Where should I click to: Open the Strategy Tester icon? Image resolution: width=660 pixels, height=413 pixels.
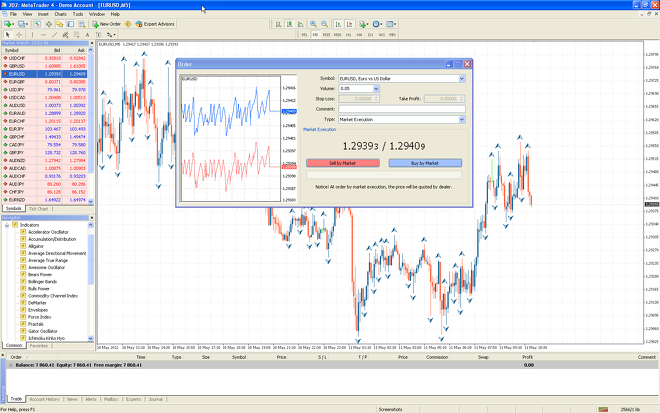pyautogui.click(x=82, y=24)
